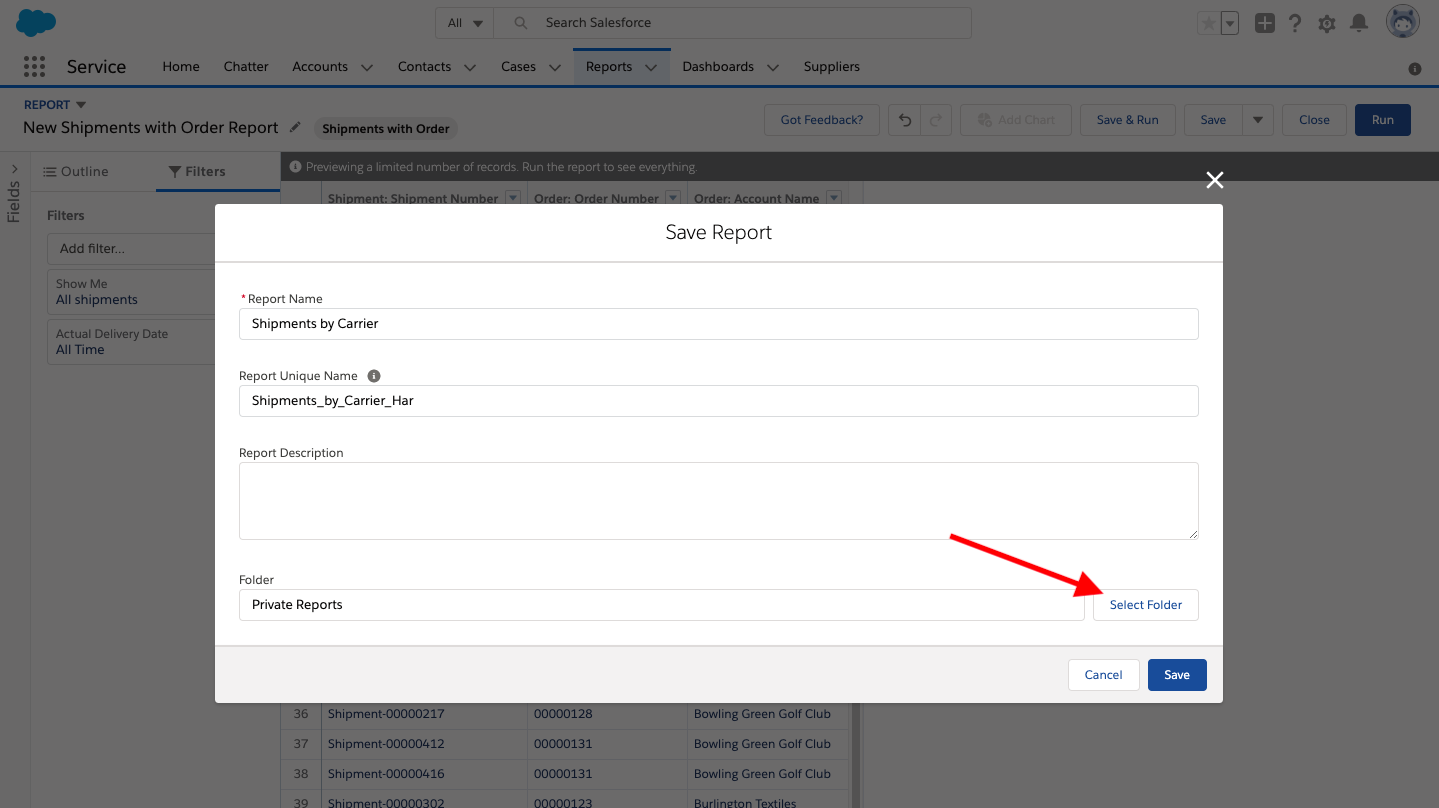Click the blue Run button

point(1382,120)
